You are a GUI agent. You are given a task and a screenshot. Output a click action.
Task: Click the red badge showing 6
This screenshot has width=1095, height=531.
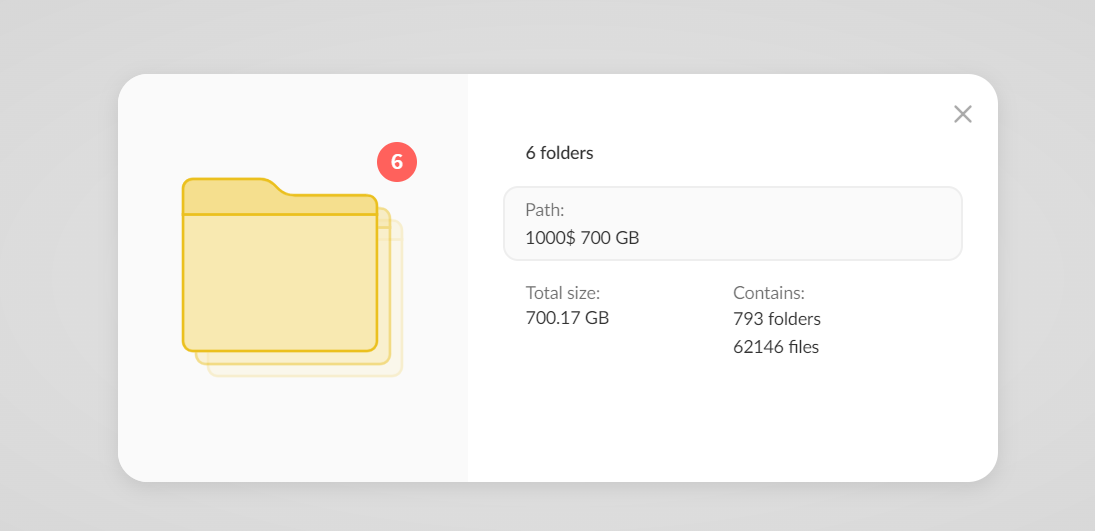[x=397, y=162]
